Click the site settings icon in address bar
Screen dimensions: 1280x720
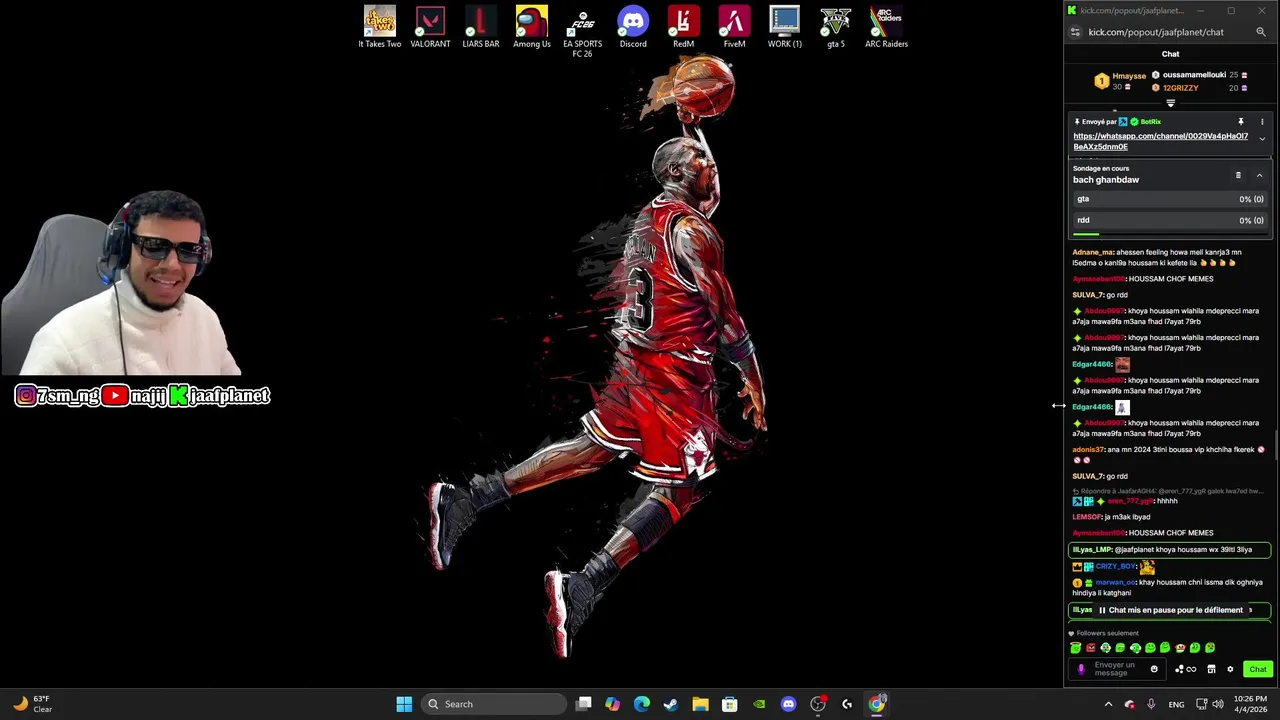(1075, 32)
